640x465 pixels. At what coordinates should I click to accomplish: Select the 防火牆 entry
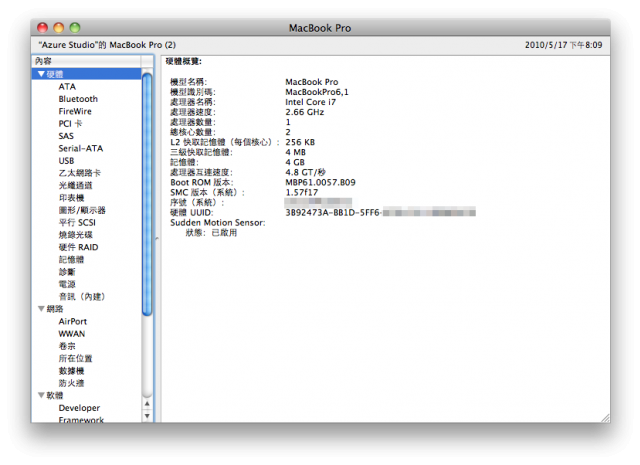pyautogui.click(x=71, y=383)
